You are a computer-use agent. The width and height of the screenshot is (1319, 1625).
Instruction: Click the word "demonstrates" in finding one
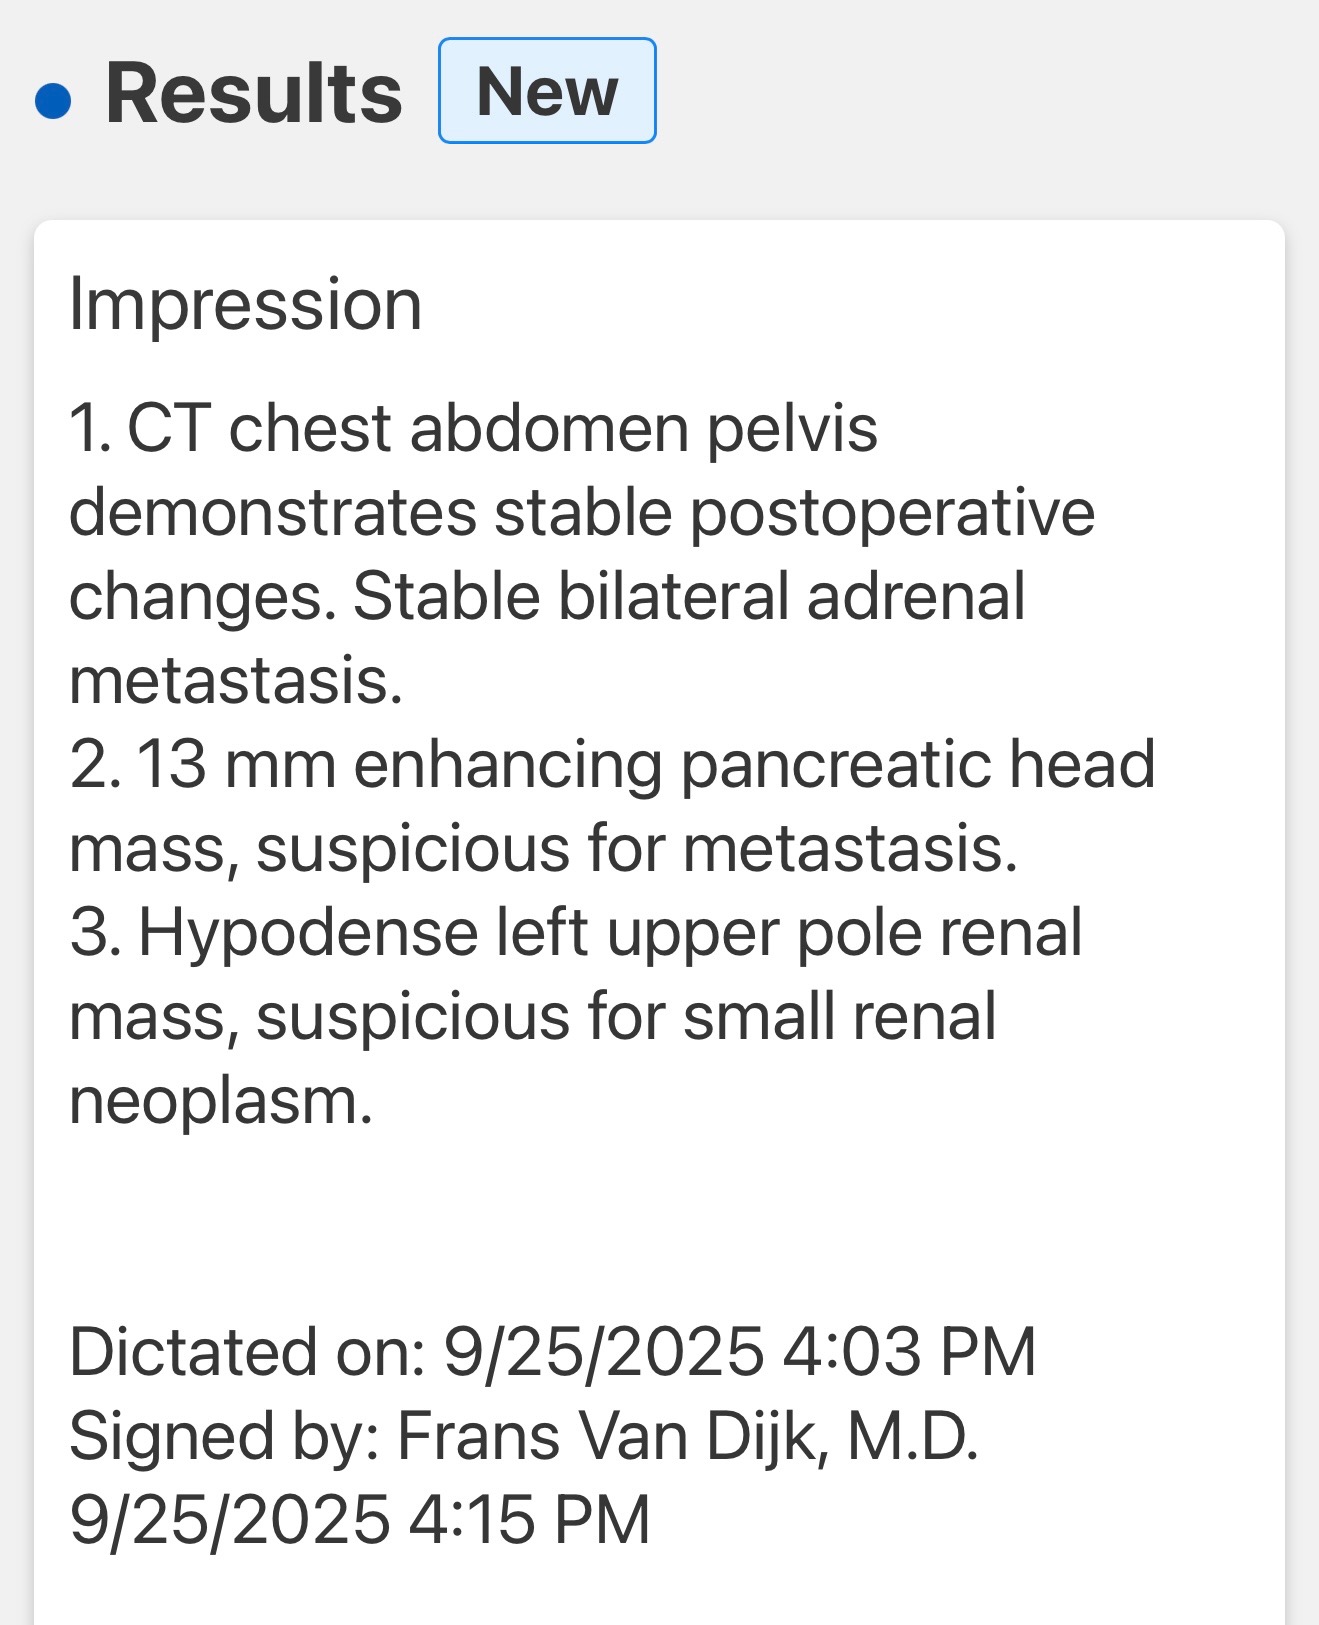[272, 513]
